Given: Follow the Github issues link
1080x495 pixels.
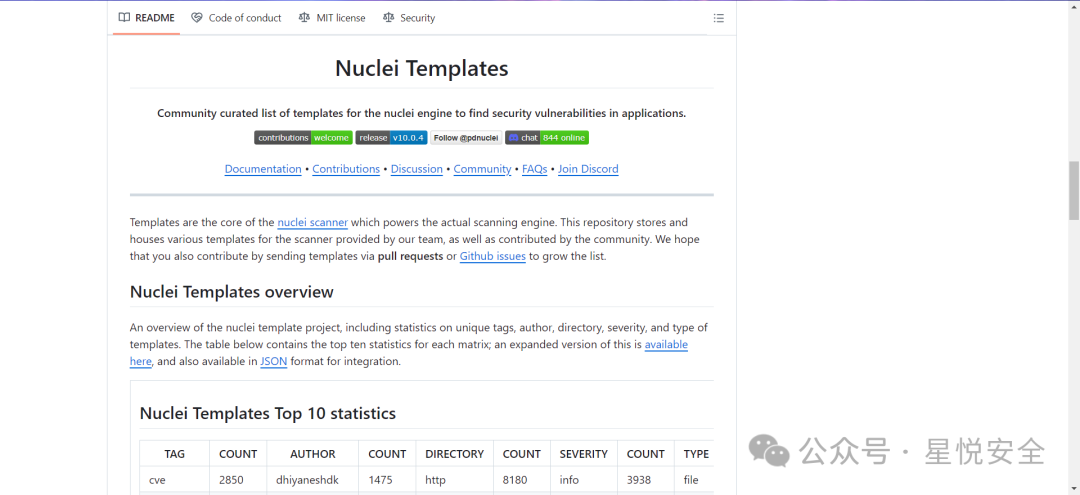Looking at the screenshot, I should point(492,256).
